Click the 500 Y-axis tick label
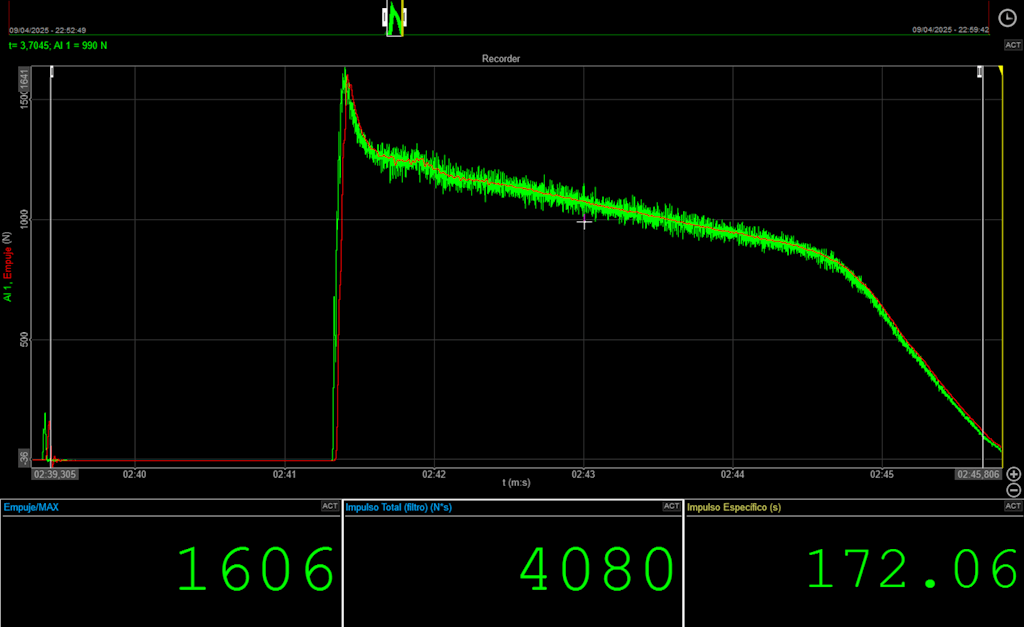1024x627 pixels. click(x=24, y=339)
